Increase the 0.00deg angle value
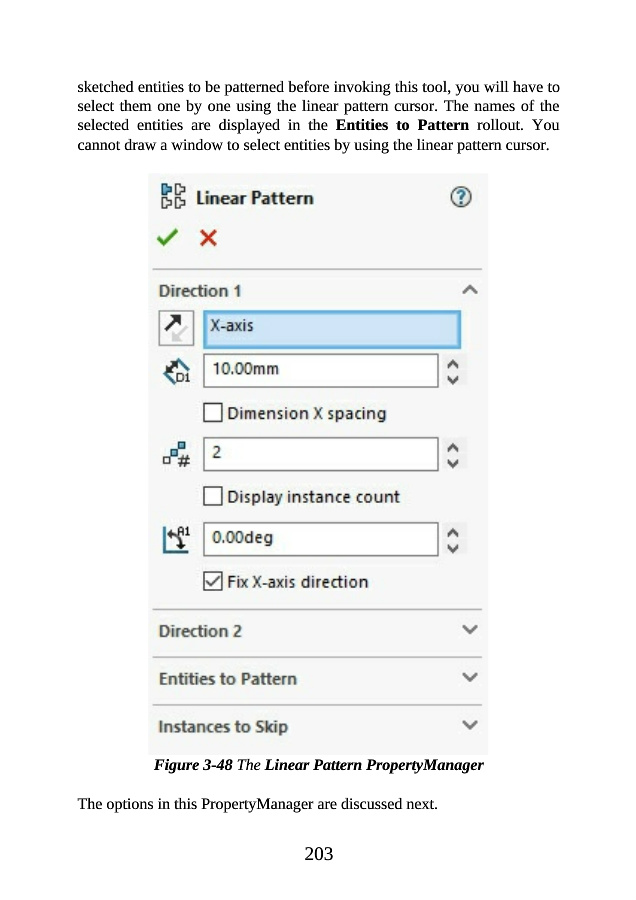This screenshot has height=900, width=636. tap(453, 532)
